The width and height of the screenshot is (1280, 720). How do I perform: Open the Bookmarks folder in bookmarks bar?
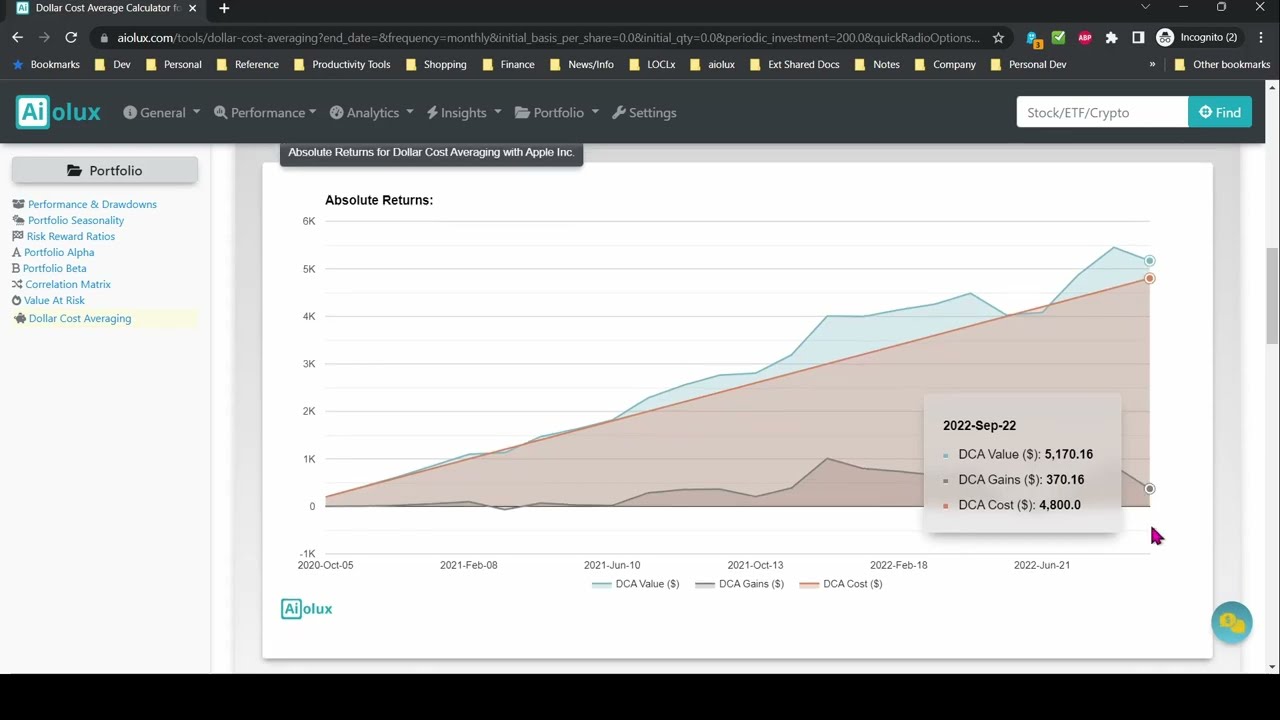tap(46, 64)
